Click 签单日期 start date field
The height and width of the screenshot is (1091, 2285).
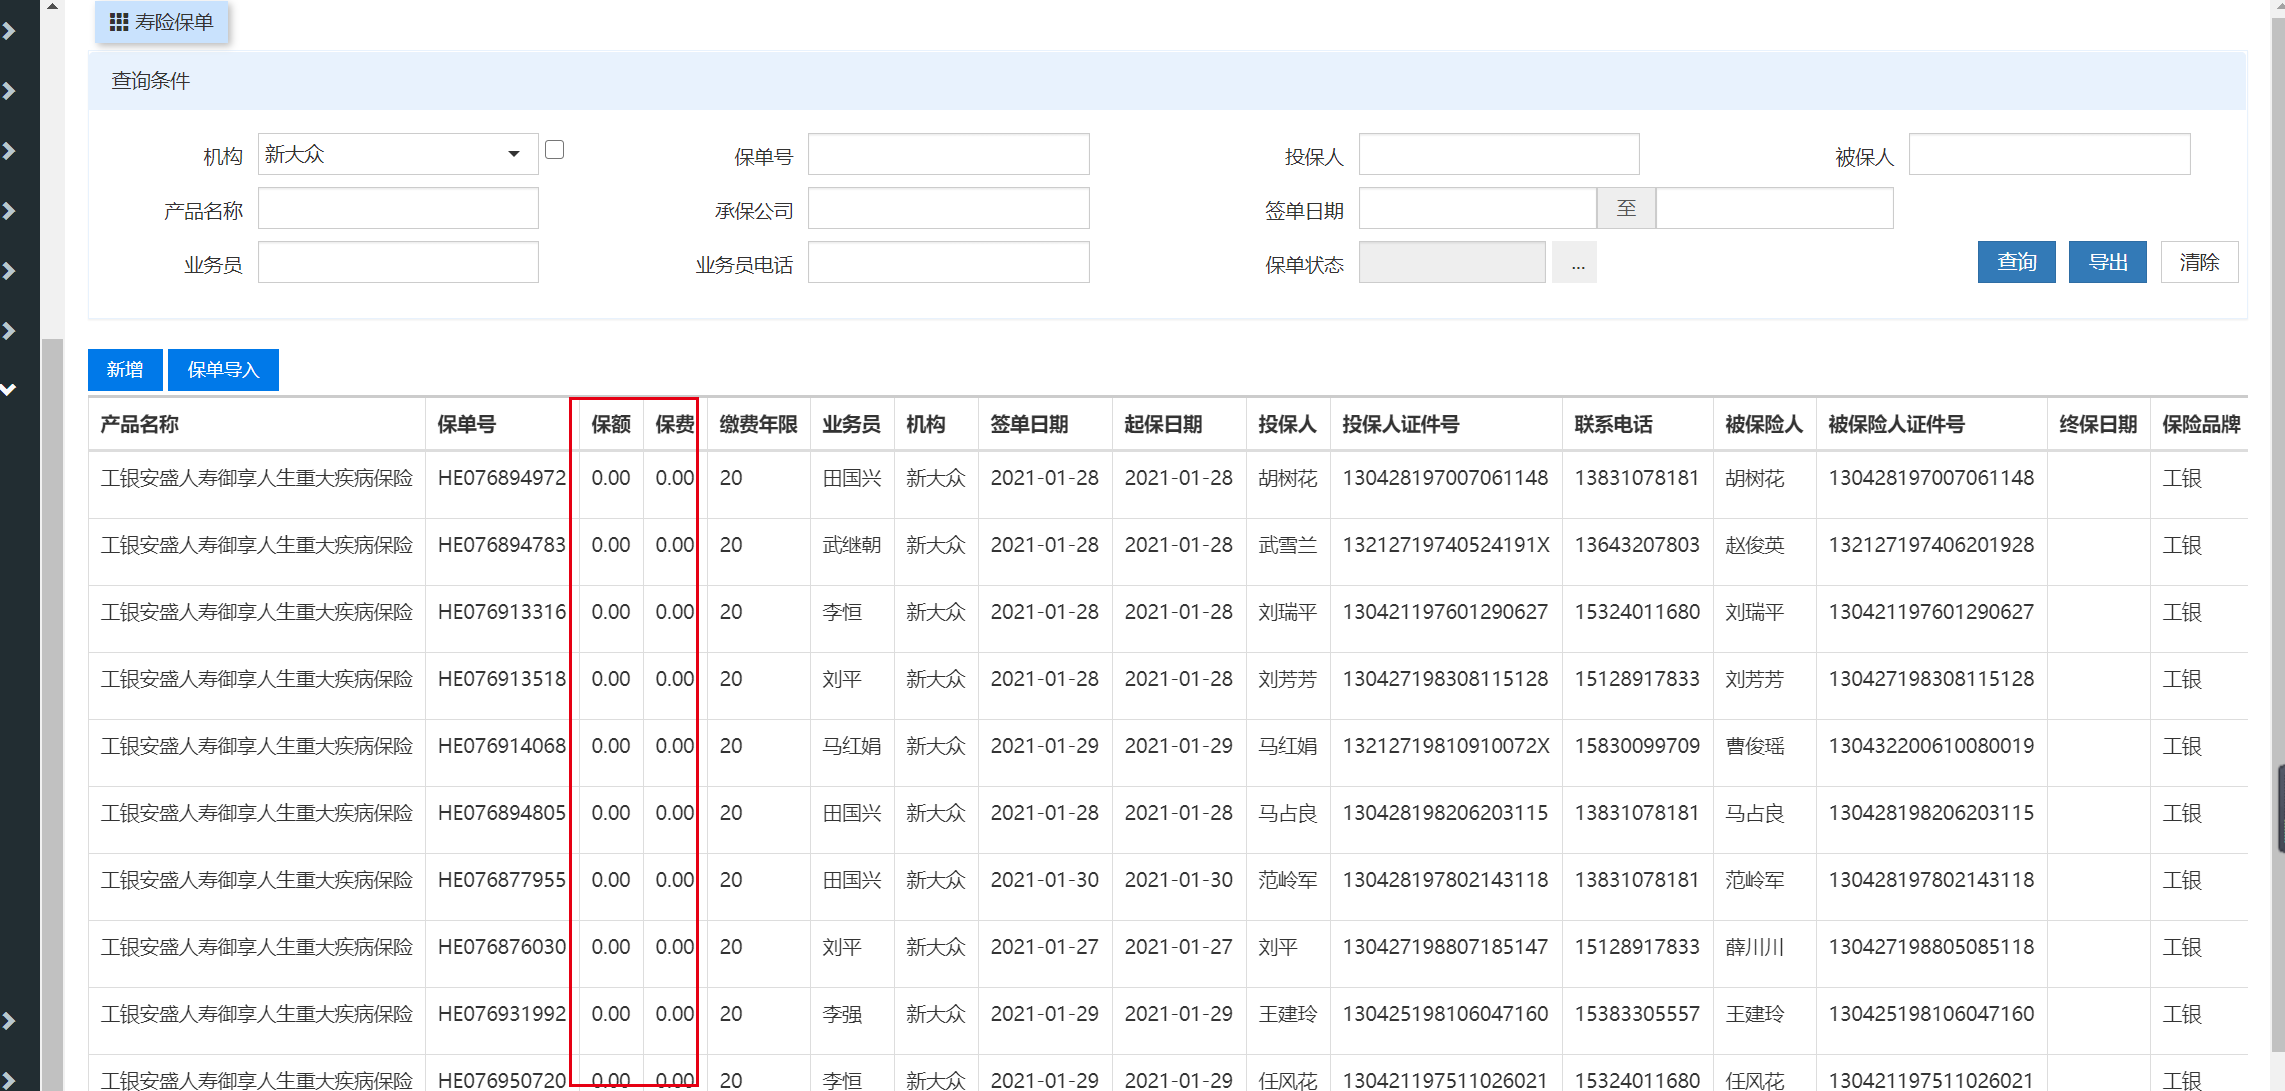pyautogui.click(x=1476, y=209)
